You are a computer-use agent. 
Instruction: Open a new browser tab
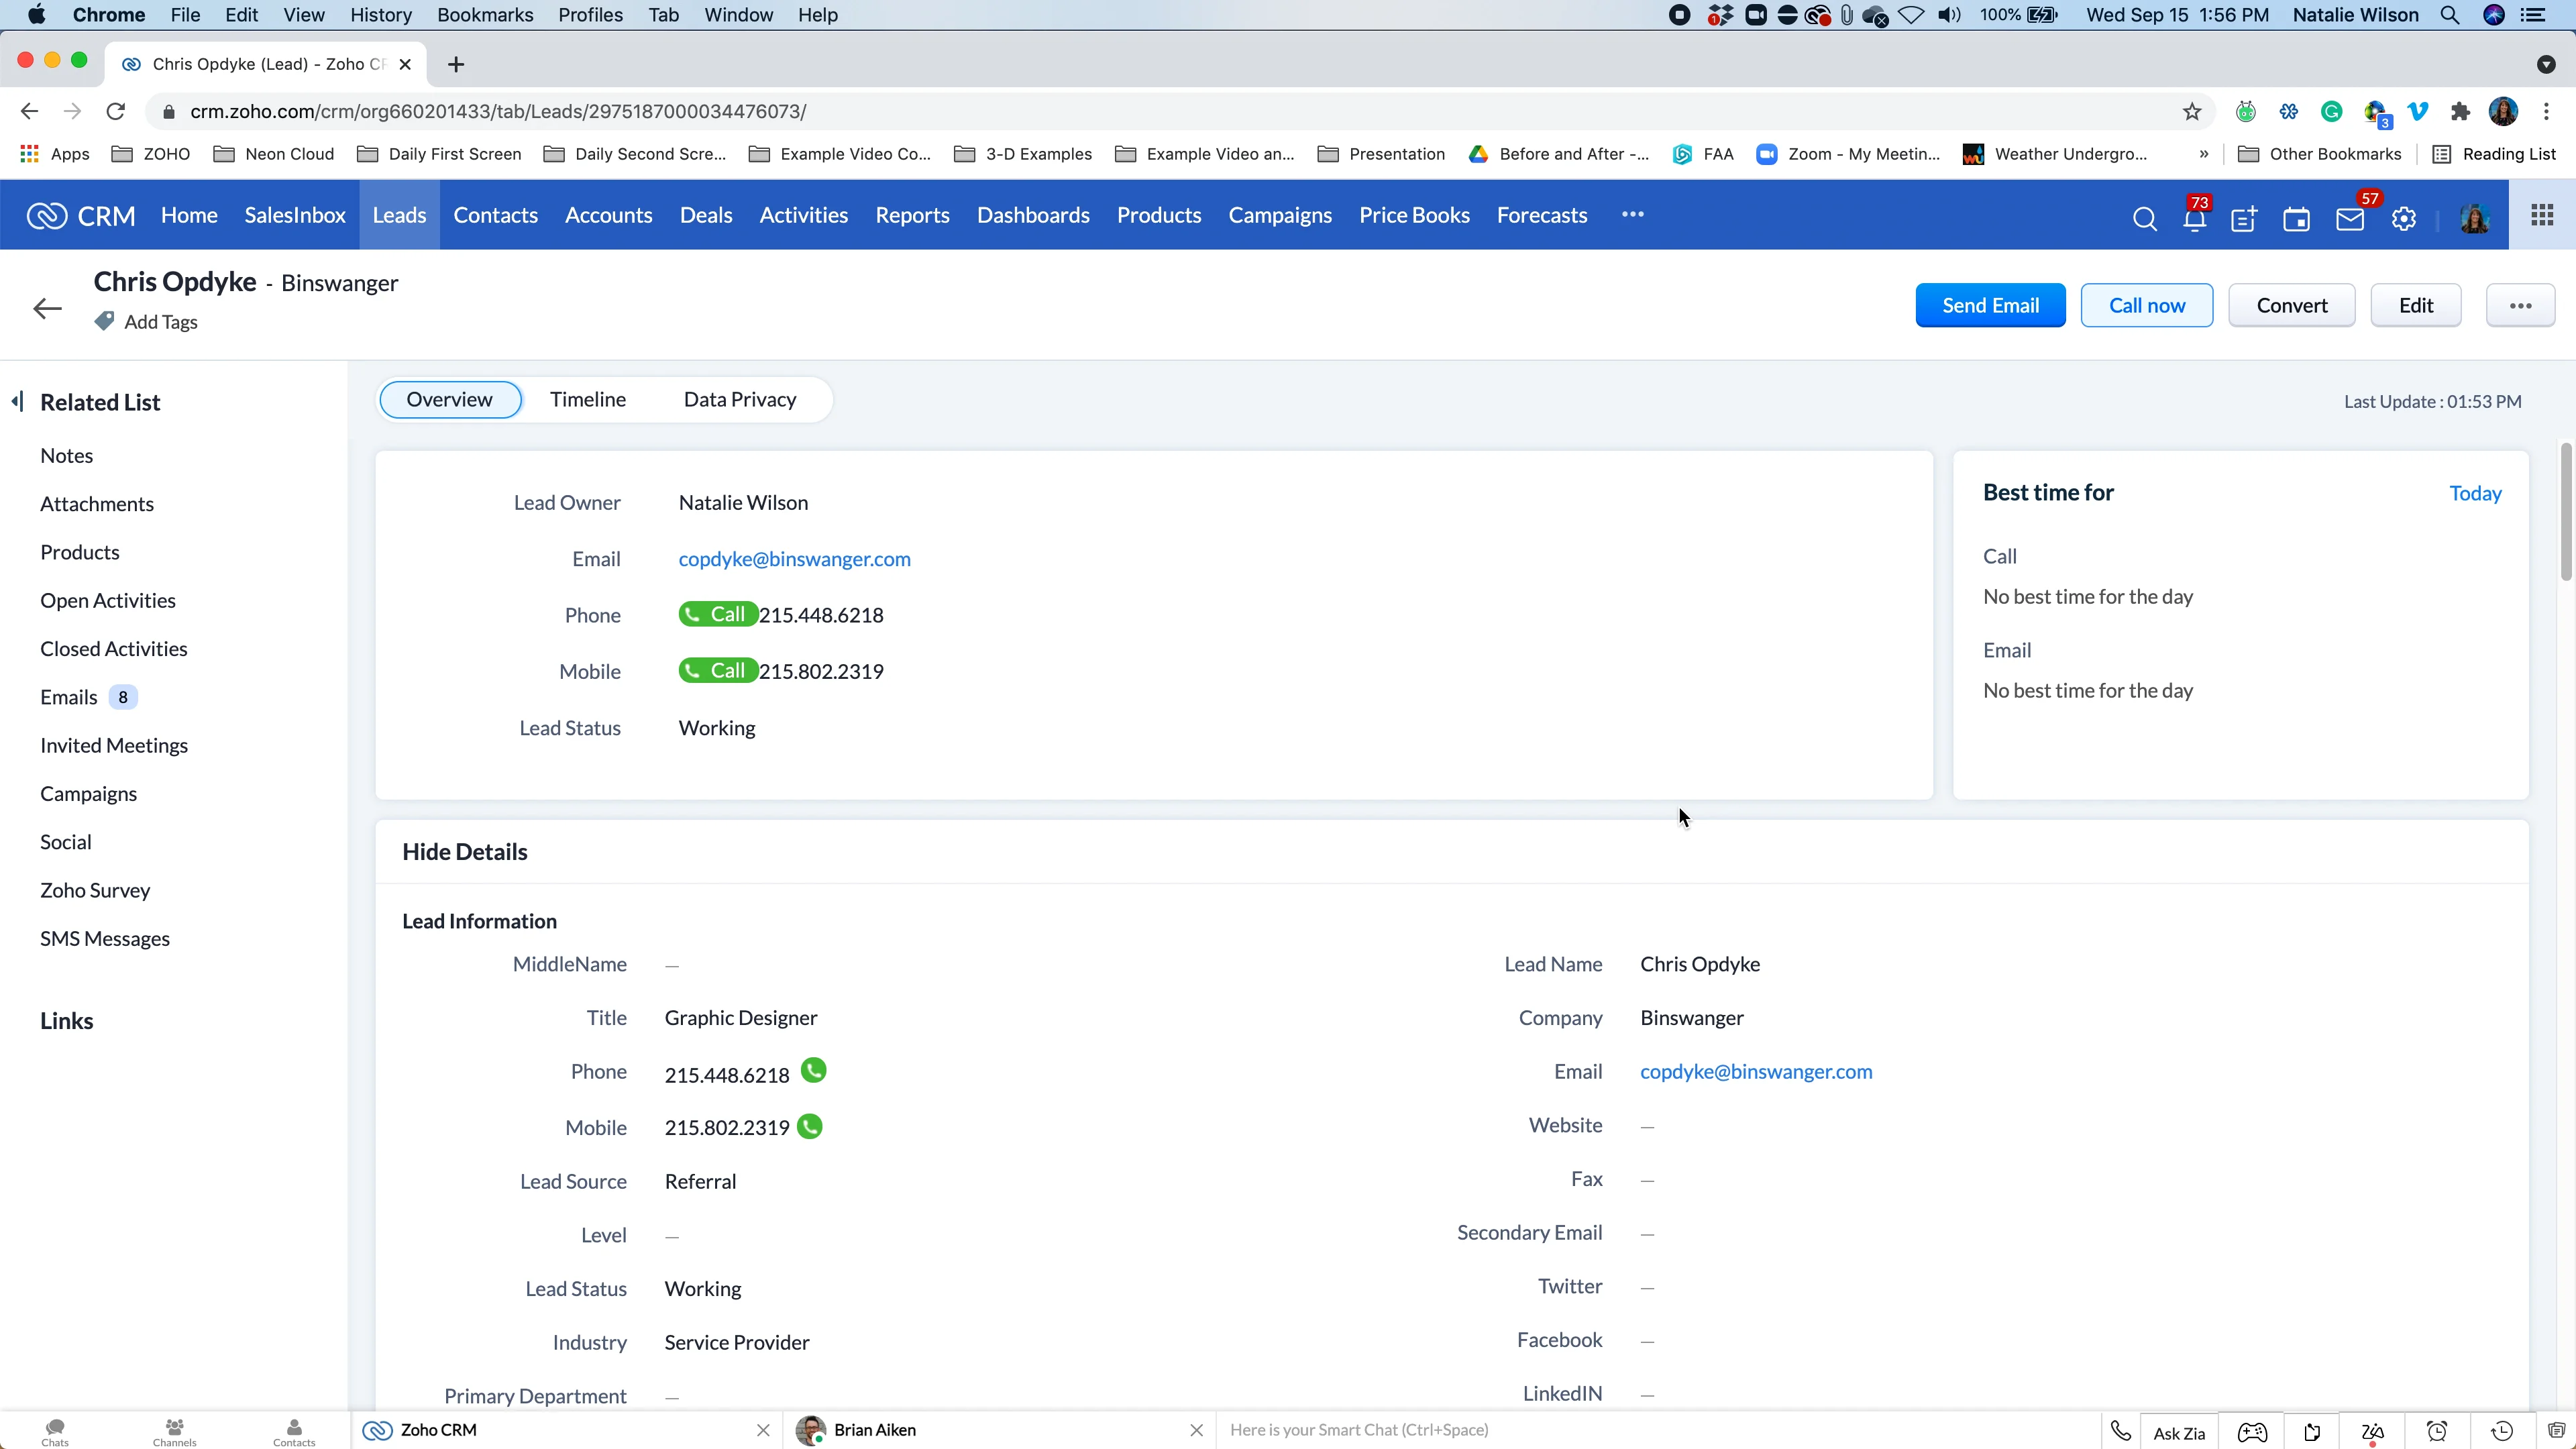click(x=456, y=64)
